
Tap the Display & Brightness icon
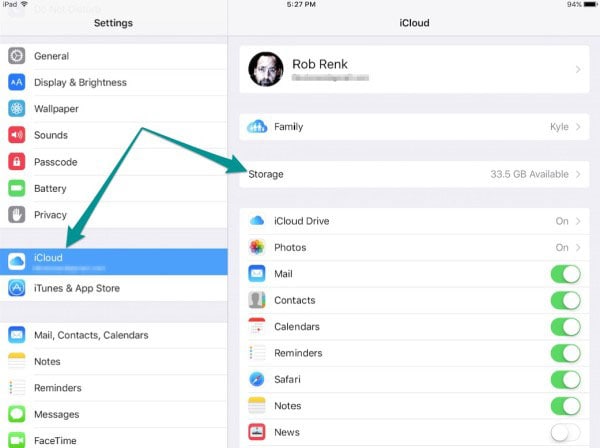pos(16,82)
